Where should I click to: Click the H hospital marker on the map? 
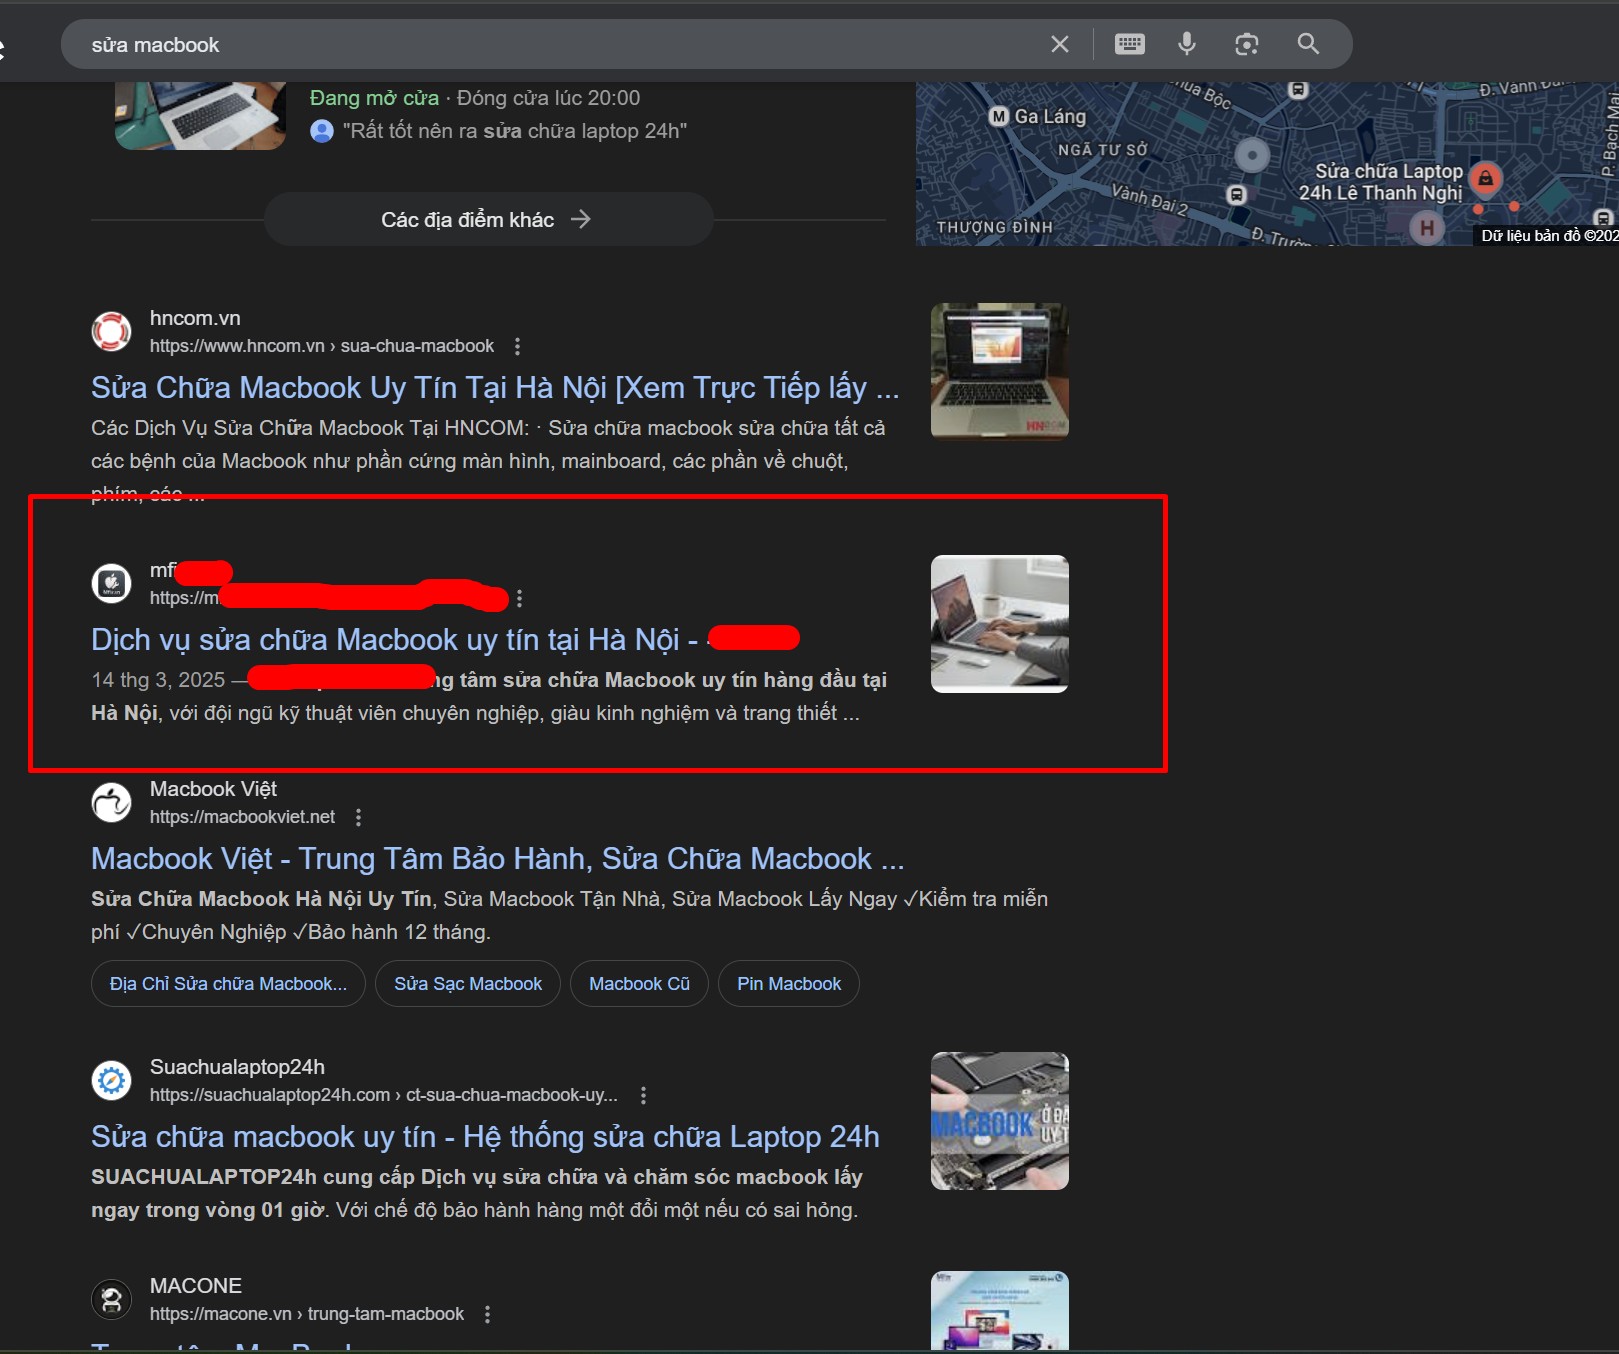[1427, 228]
